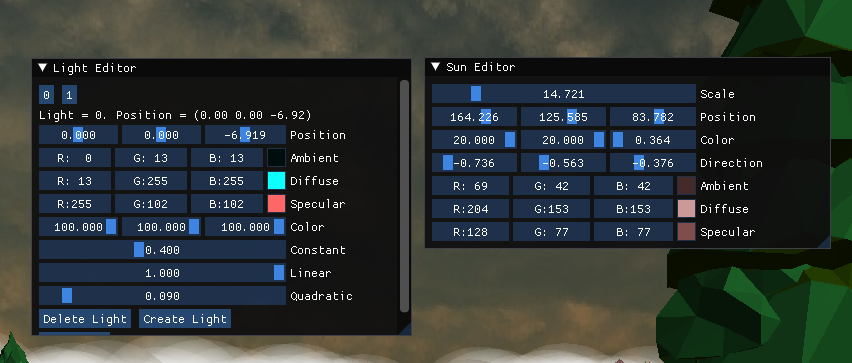
Task: Click the Constant slider showing 0.400
Action: (x=162, y=250)
